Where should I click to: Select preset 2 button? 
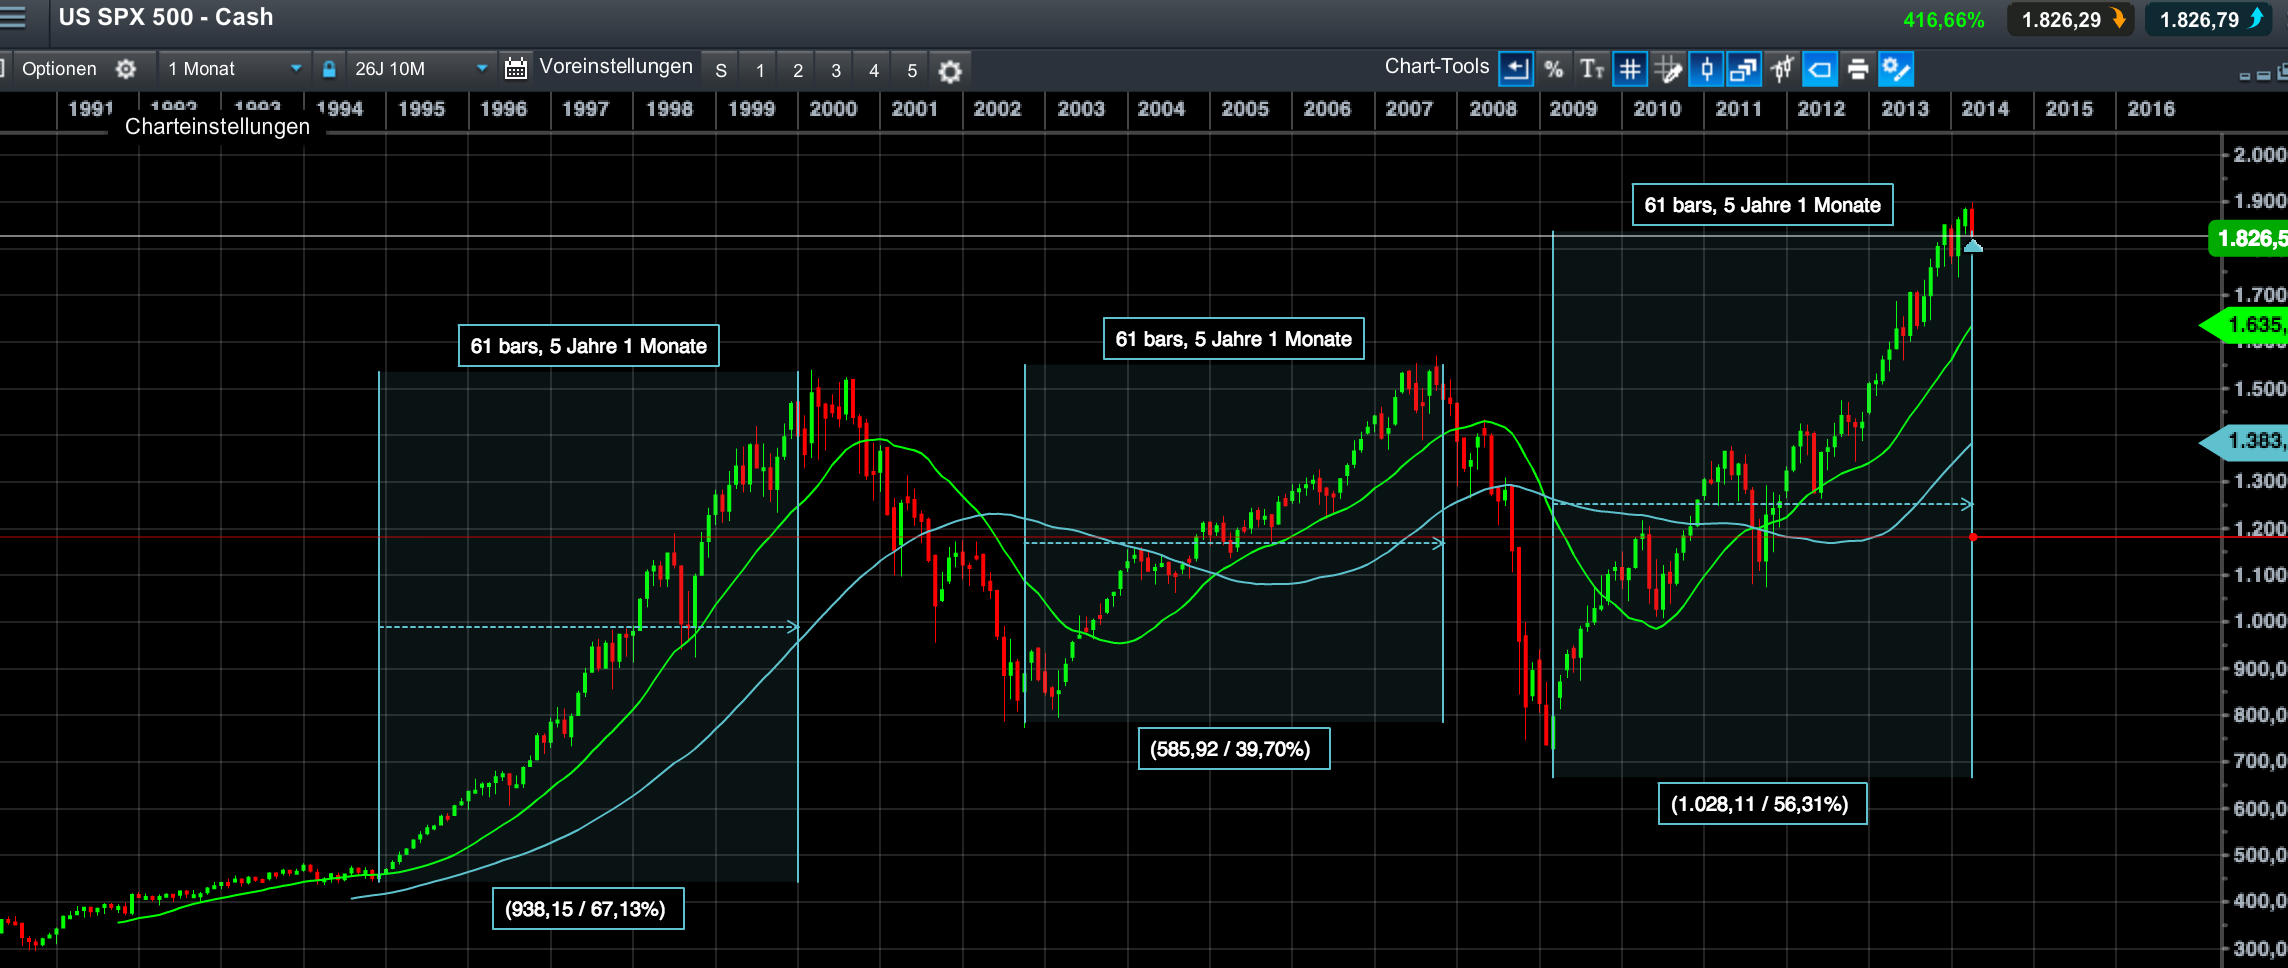(798, 70)
